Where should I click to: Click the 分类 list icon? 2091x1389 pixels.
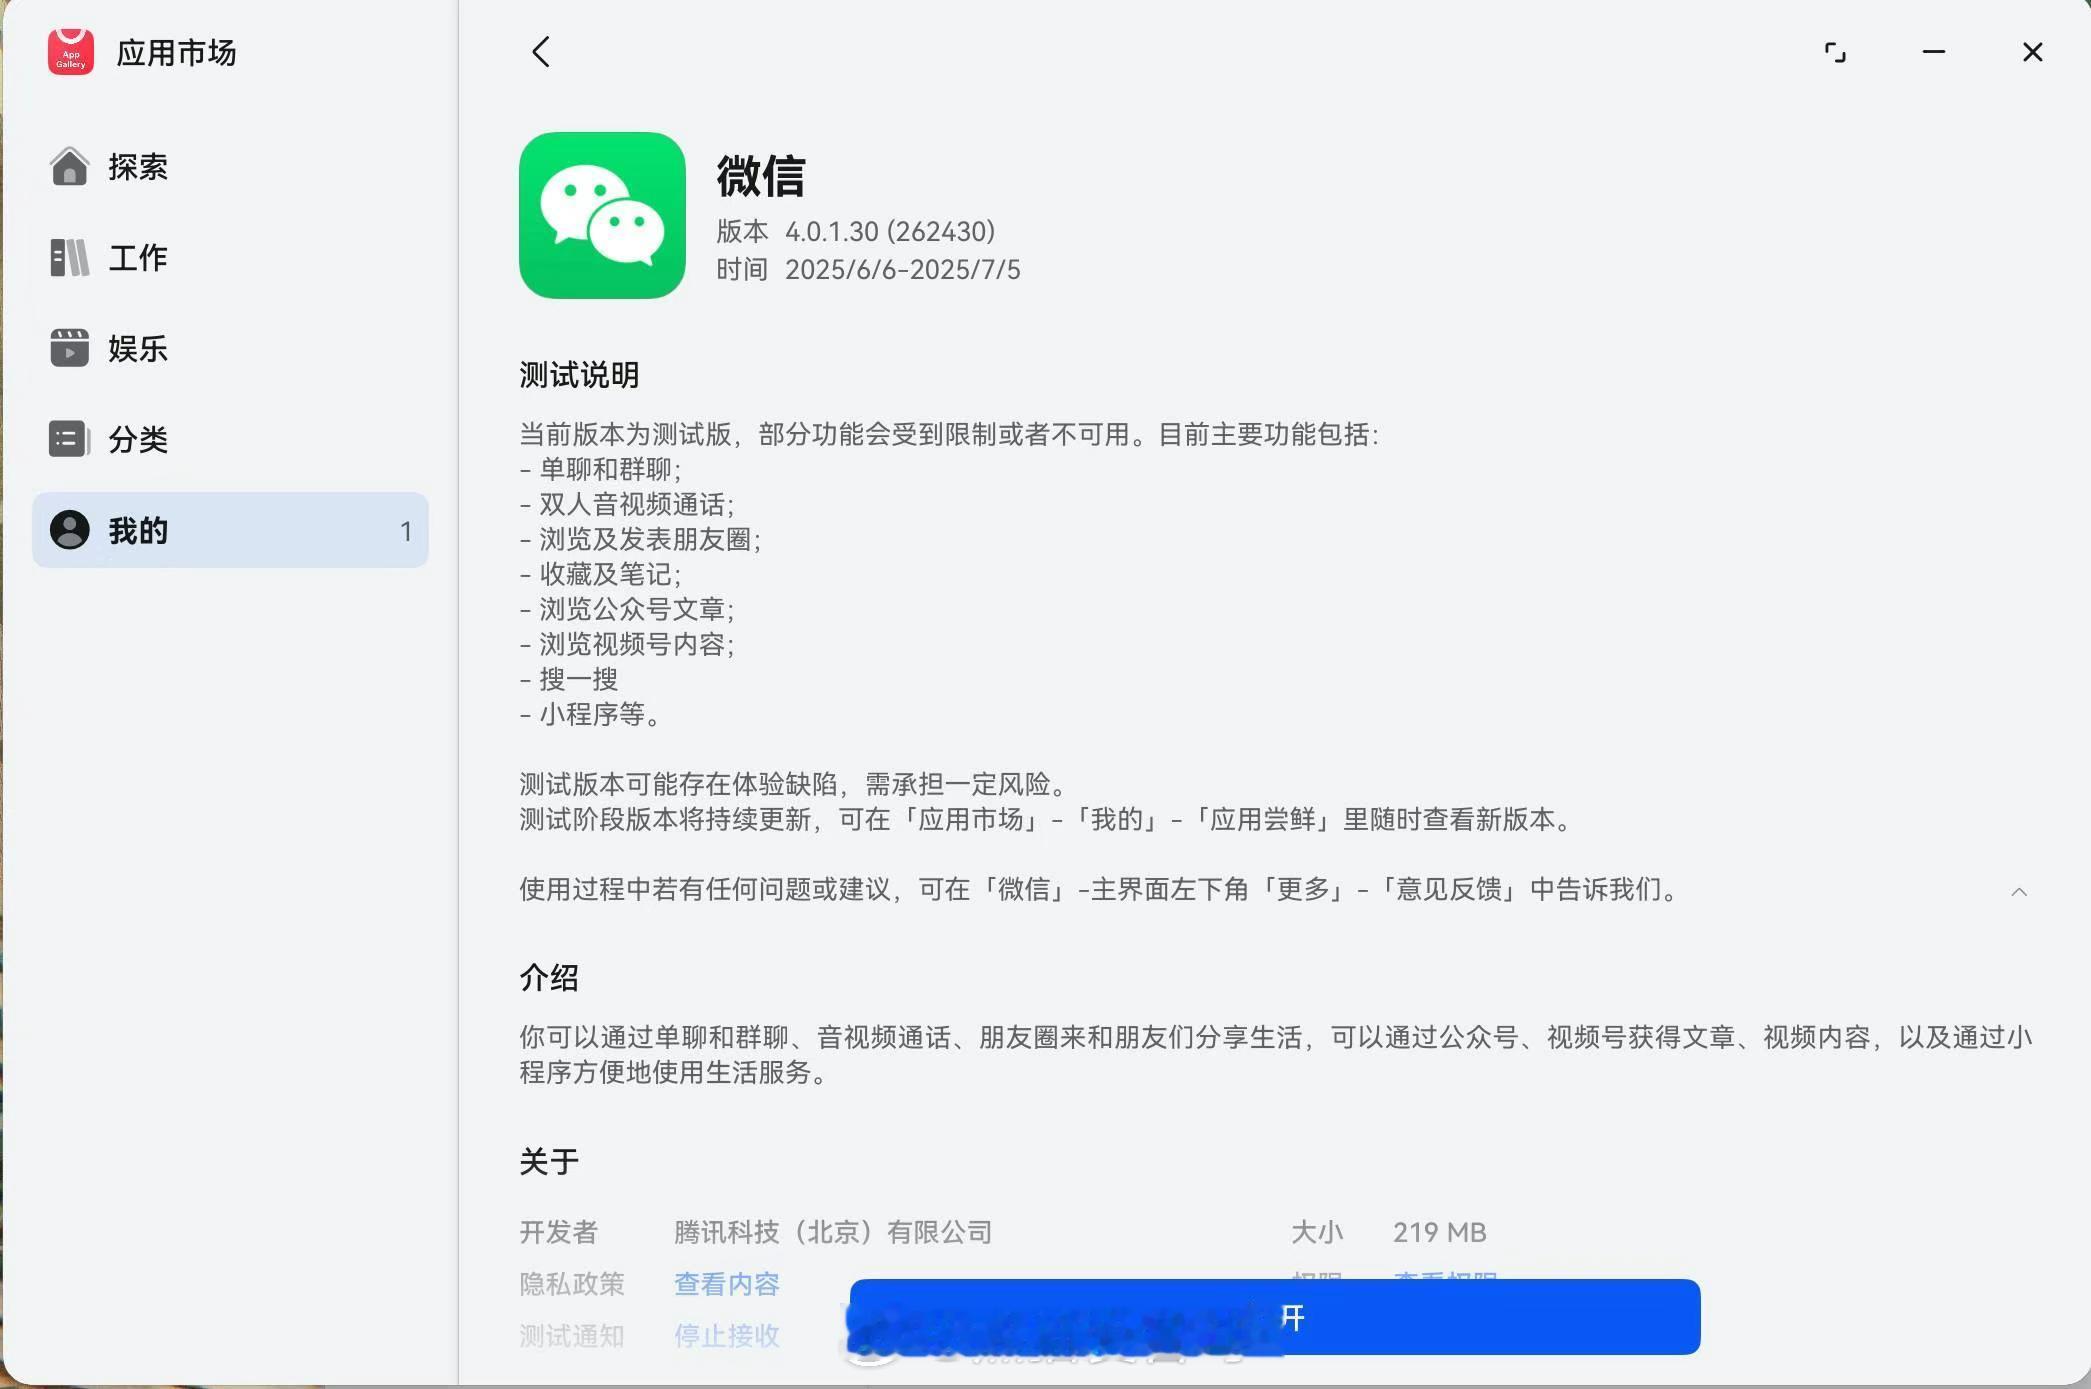(70, 439)
